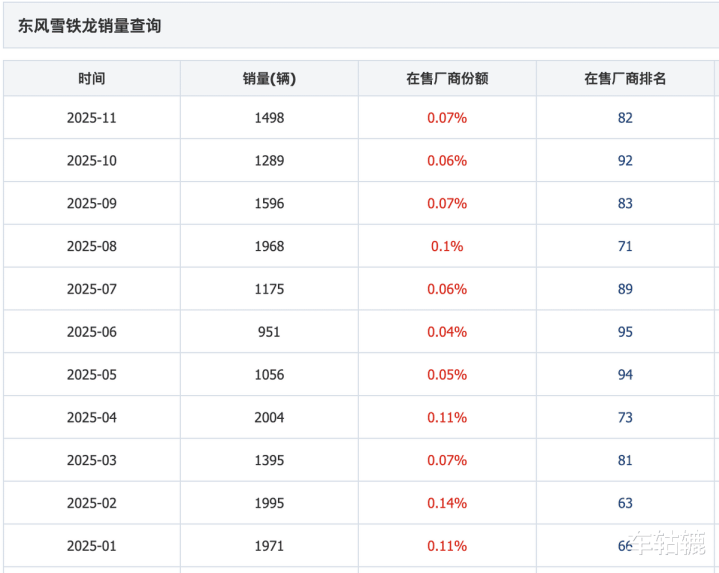Open the rank 63 link
This screenshot has height=573, width=719.
[625, 503]
